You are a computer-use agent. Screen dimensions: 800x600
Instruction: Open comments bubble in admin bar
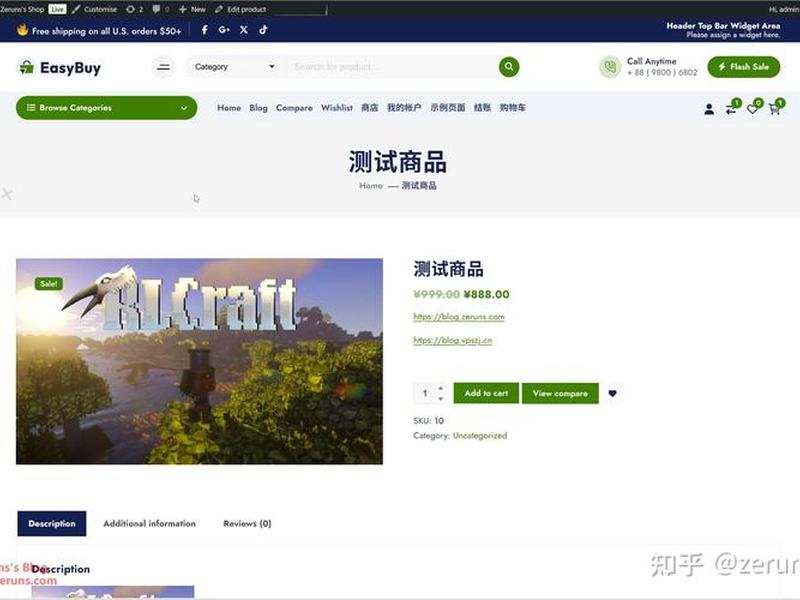161,9
